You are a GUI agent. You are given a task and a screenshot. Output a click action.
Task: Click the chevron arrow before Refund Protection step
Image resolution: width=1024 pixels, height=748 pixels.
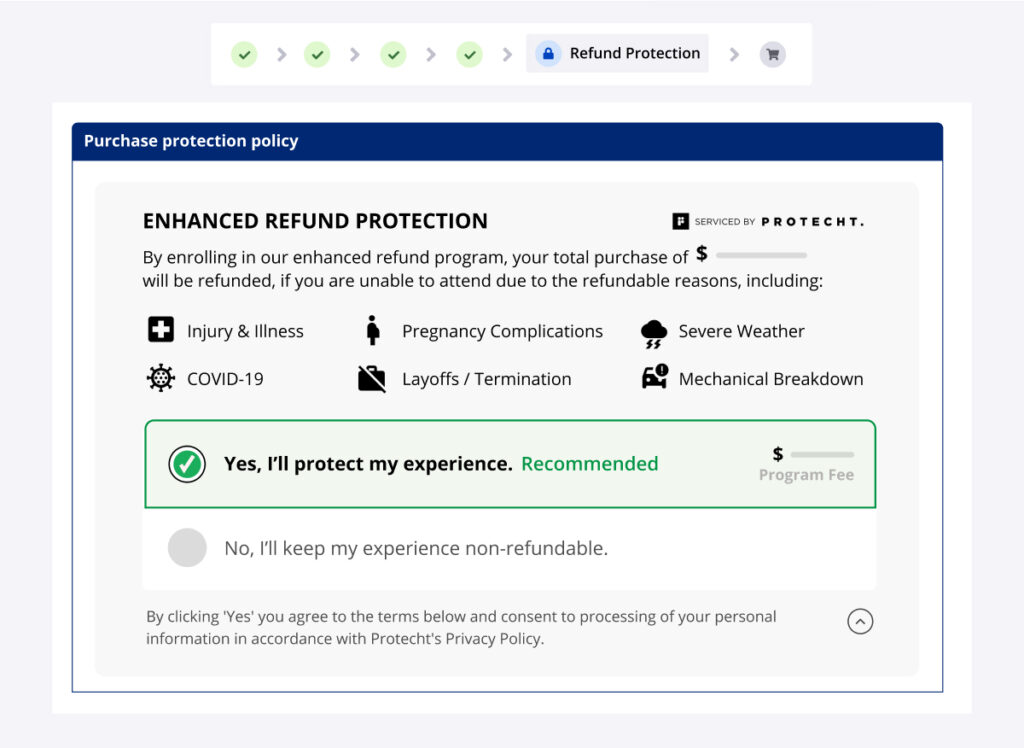click(507, 54)
